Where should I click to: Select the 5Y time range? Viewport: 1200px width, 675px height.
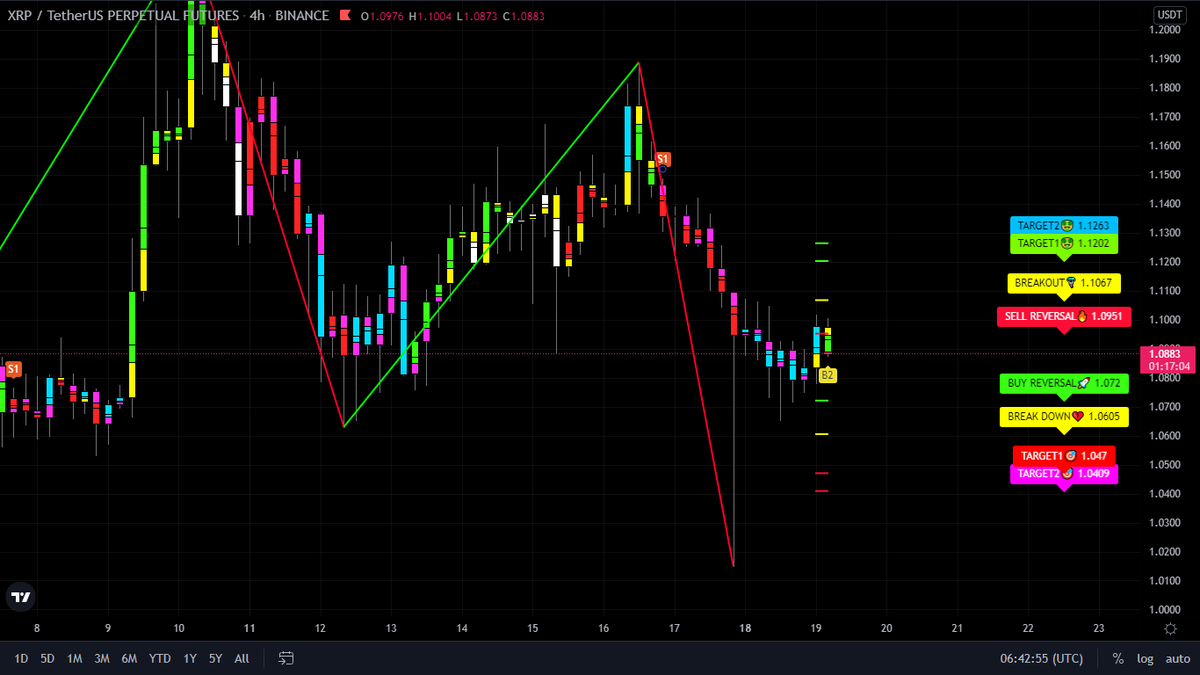point(216,659)
